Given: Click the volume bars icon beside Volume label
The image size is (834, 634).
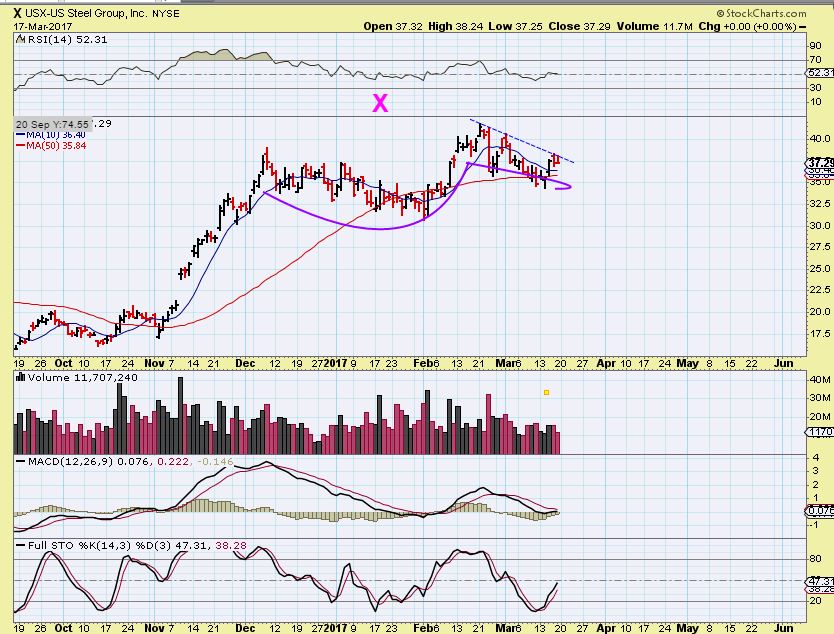Looking at the screenshot, I should 21,377.
